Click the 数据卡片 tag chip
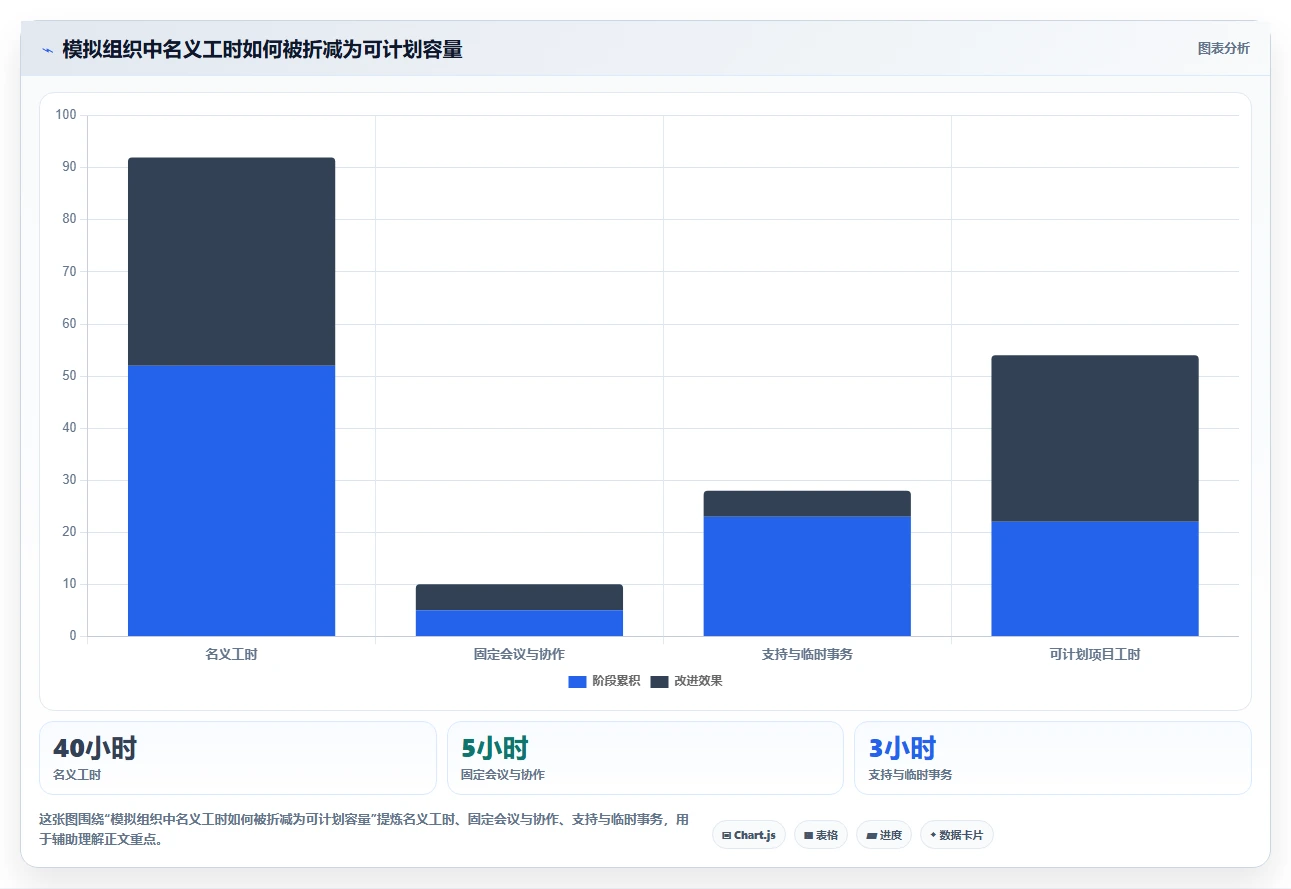Viewport: 1291px width, 889px height. (957, 835)
